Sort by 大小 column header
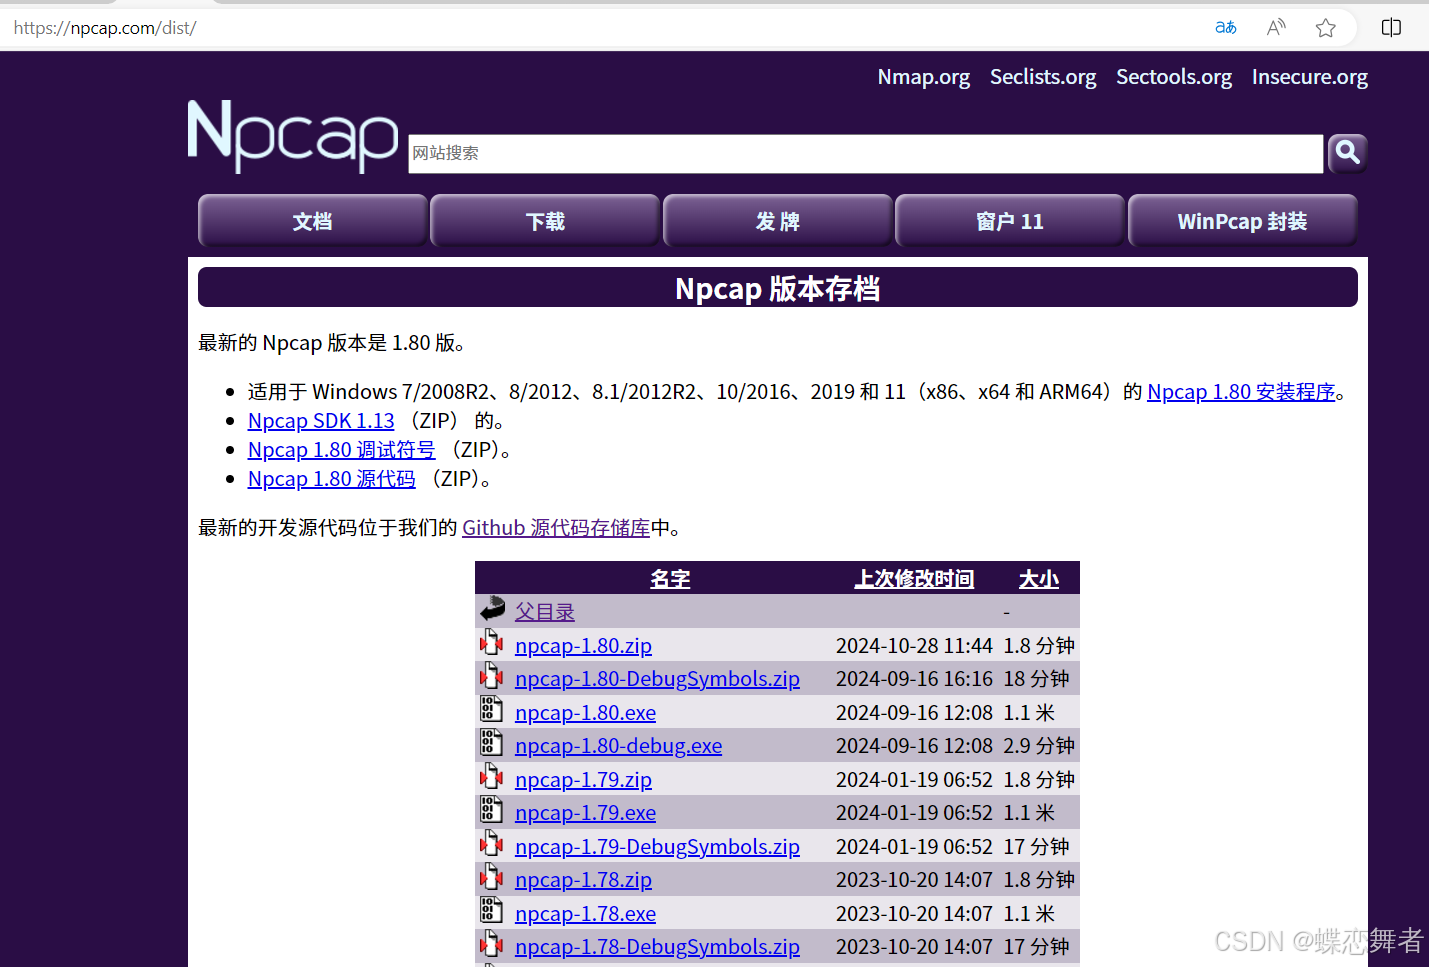 point(1039,579)
